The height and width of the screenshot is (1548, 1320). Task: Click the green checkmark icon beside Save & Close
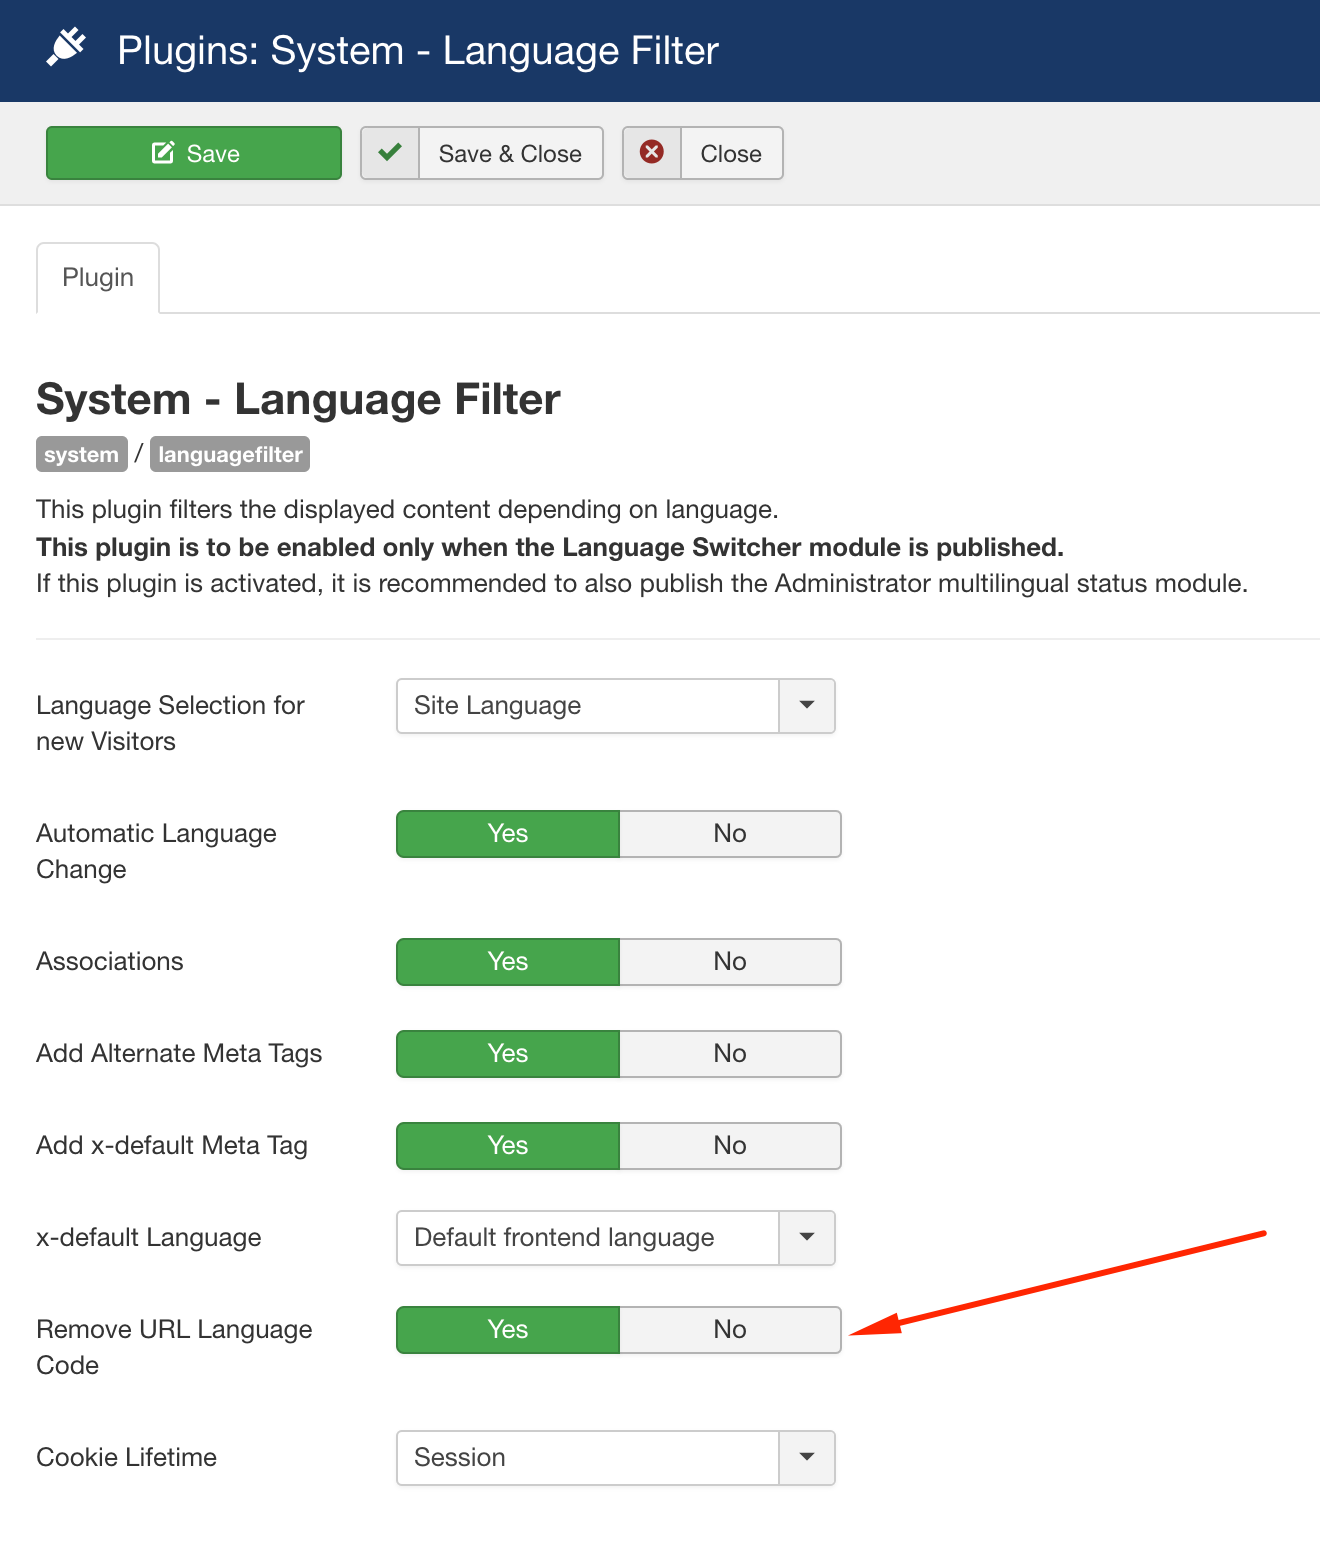click(390, 153)
